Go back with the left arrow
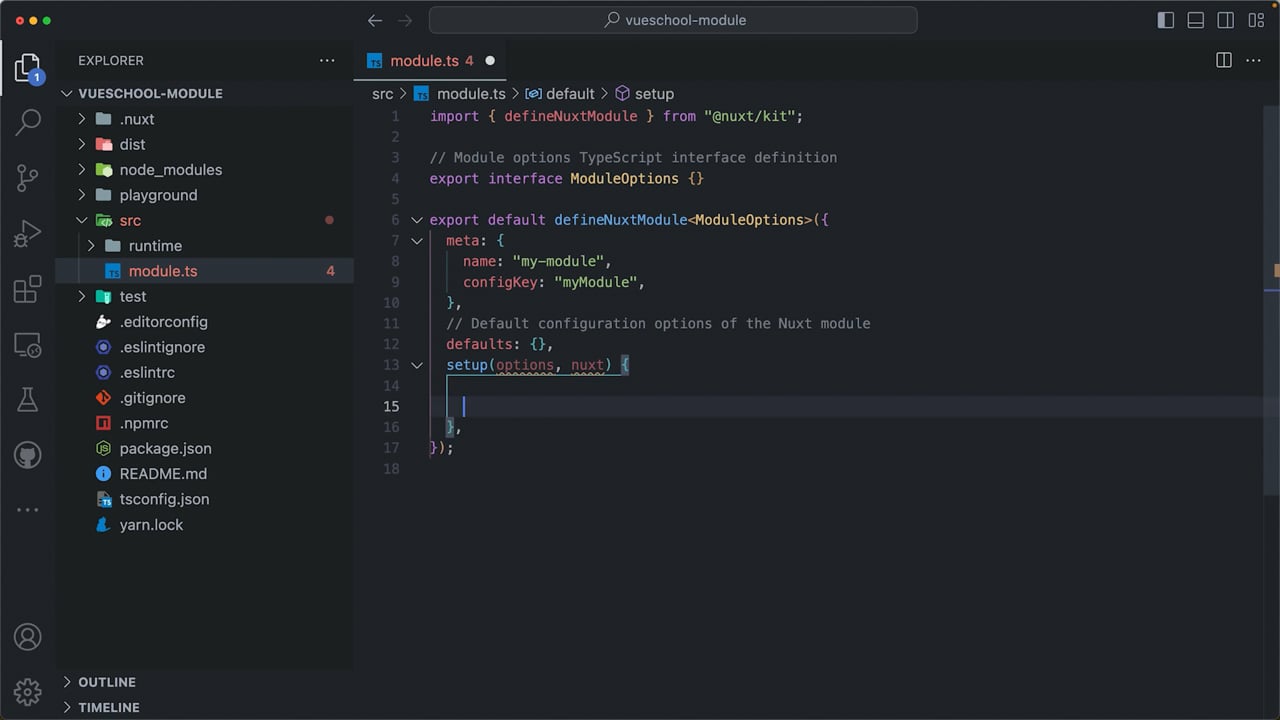Image resolution: width=1280 pixels, height=720 pixels. (x=374, y=20)
